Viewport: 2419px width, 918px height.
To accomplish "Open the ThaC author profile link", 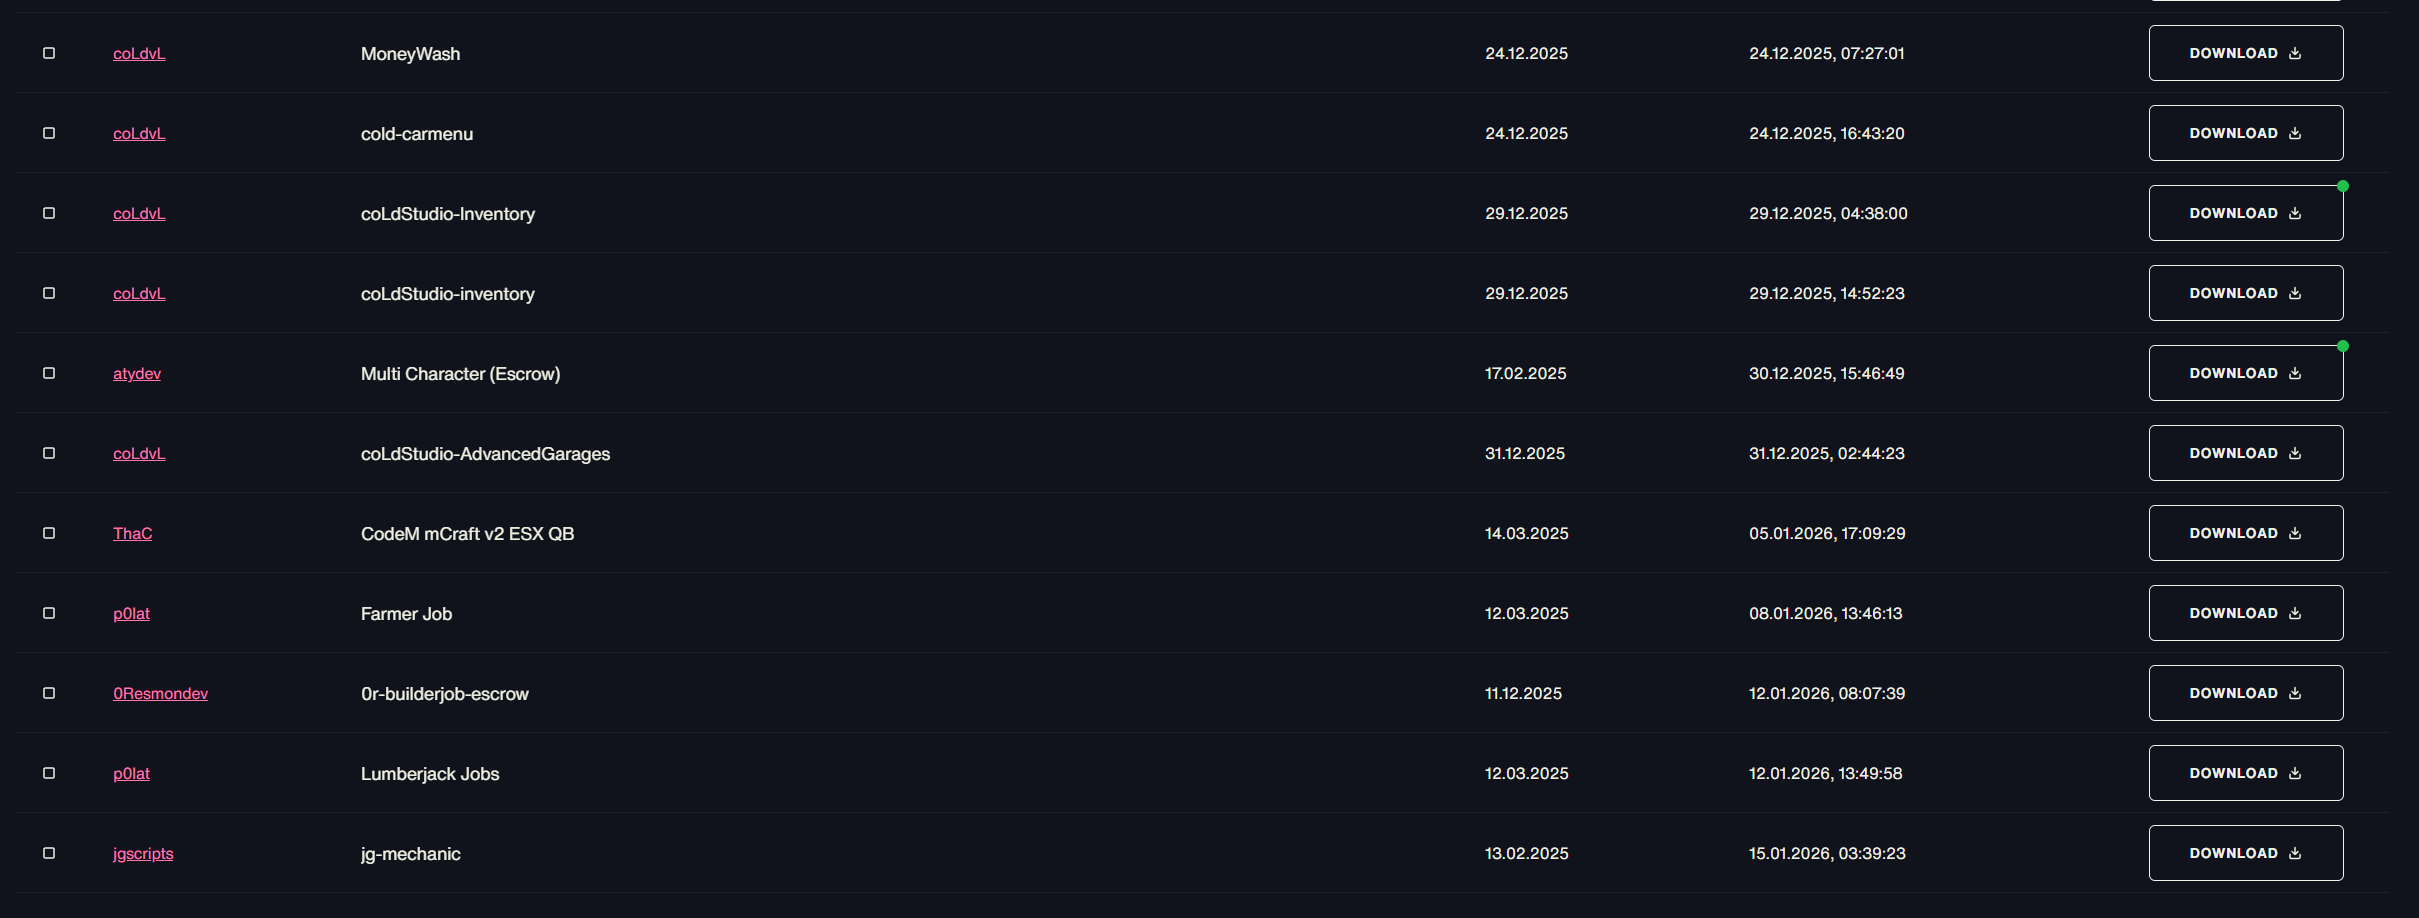I will point(132,533).
